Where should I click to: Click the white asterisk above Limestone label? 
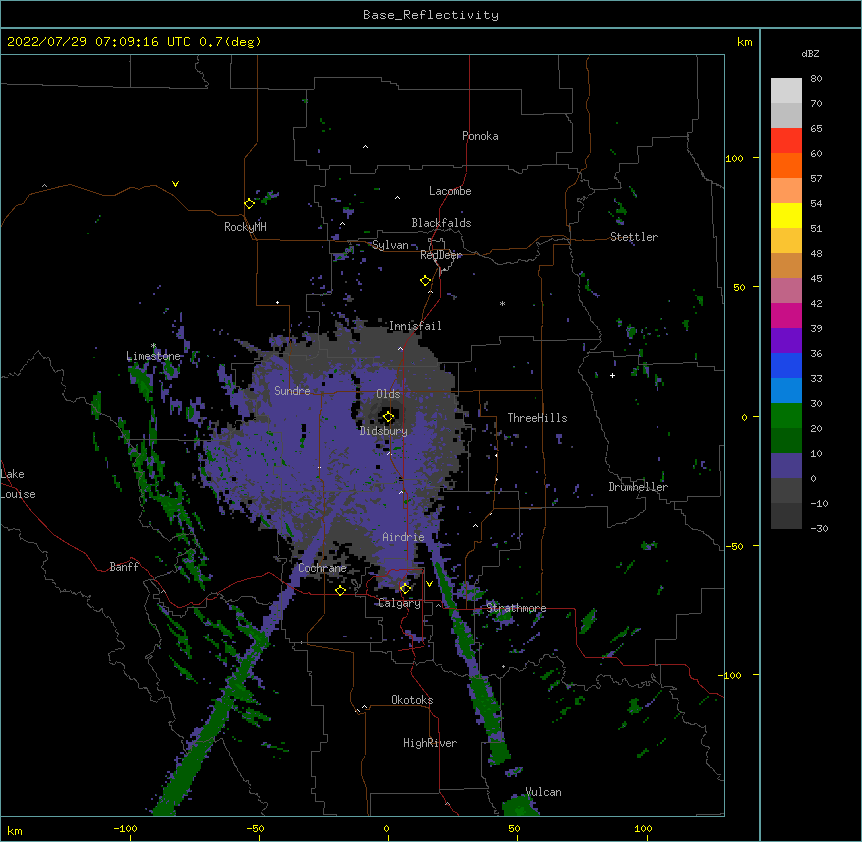(x=153, y=346)
